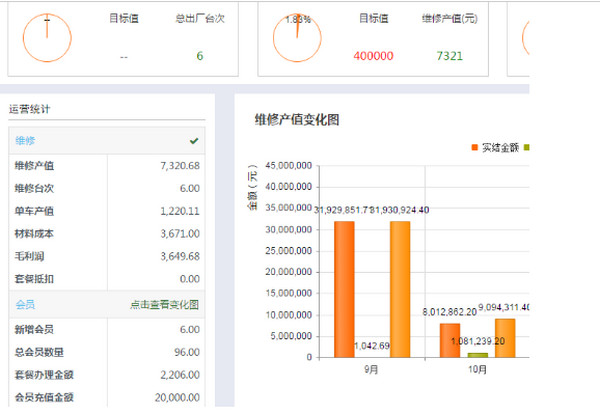Click the 9月 second lighter orange bar
600x414 pixels.
pos(400,289)
